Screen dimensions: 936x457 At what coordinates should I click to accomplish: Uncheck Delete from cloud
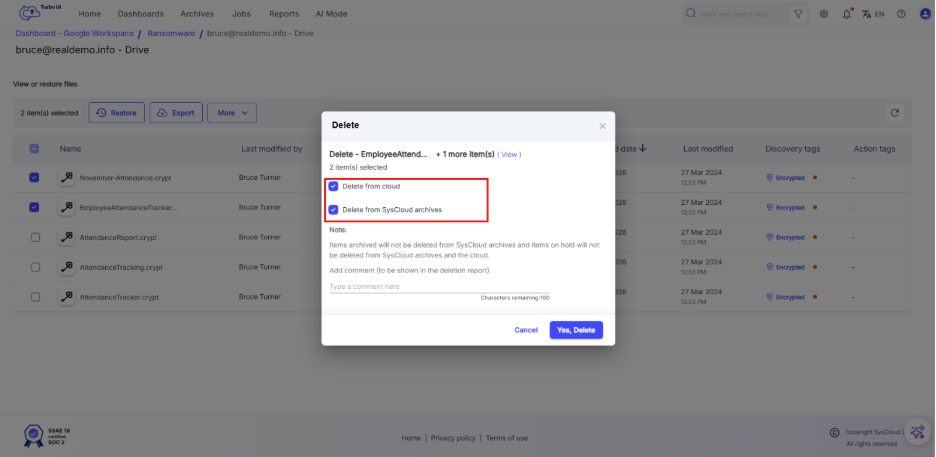pos(334,186)
